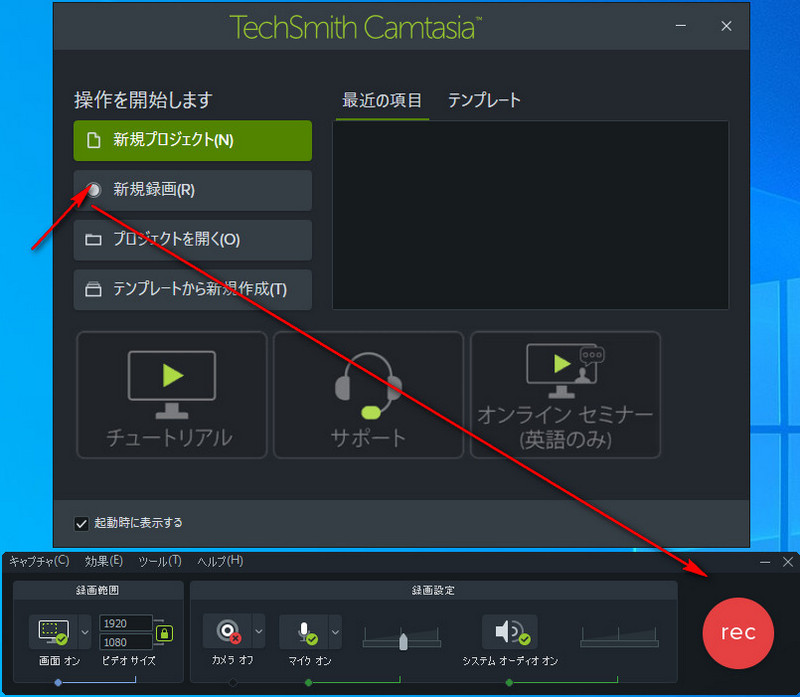Minimize the recorder toolbar window
This screenshot has width=800, height=697.
(x=765, y=562)
